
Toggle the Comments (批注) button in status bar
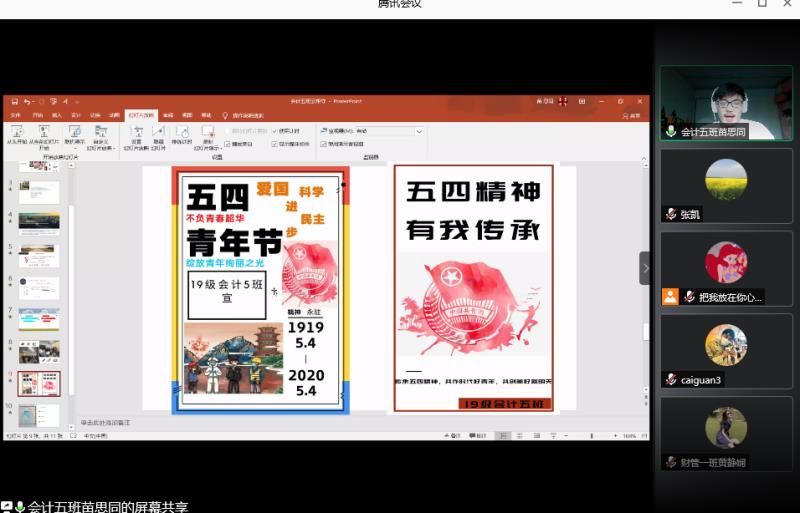point(478,436)
